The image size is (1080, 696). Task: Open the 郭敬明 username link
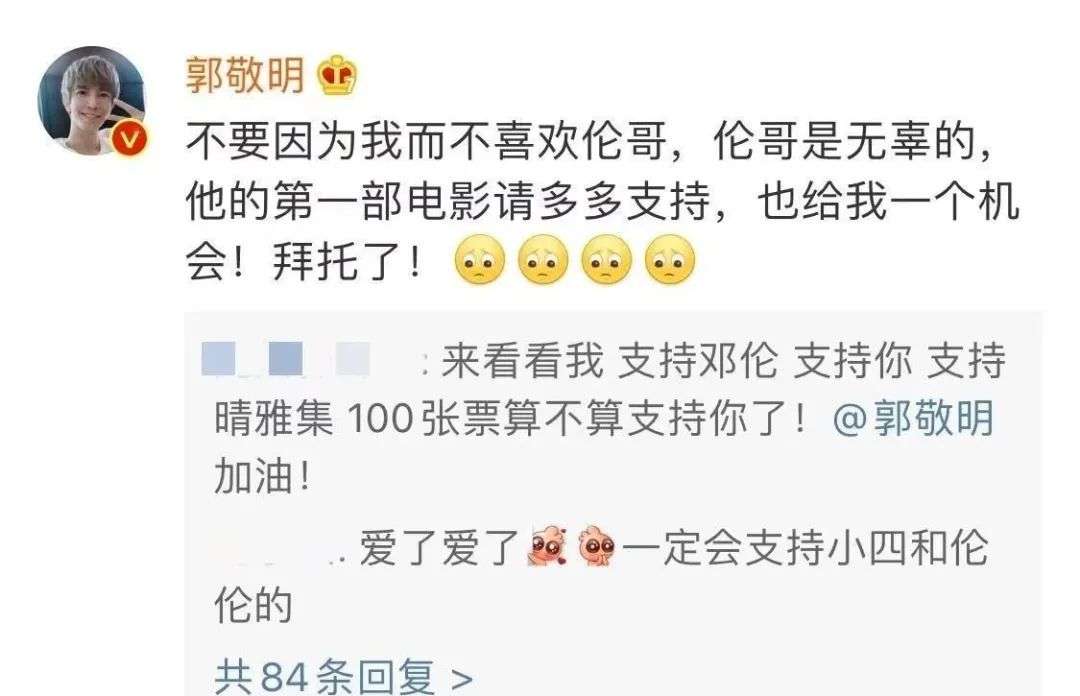(x=245, y=75)
